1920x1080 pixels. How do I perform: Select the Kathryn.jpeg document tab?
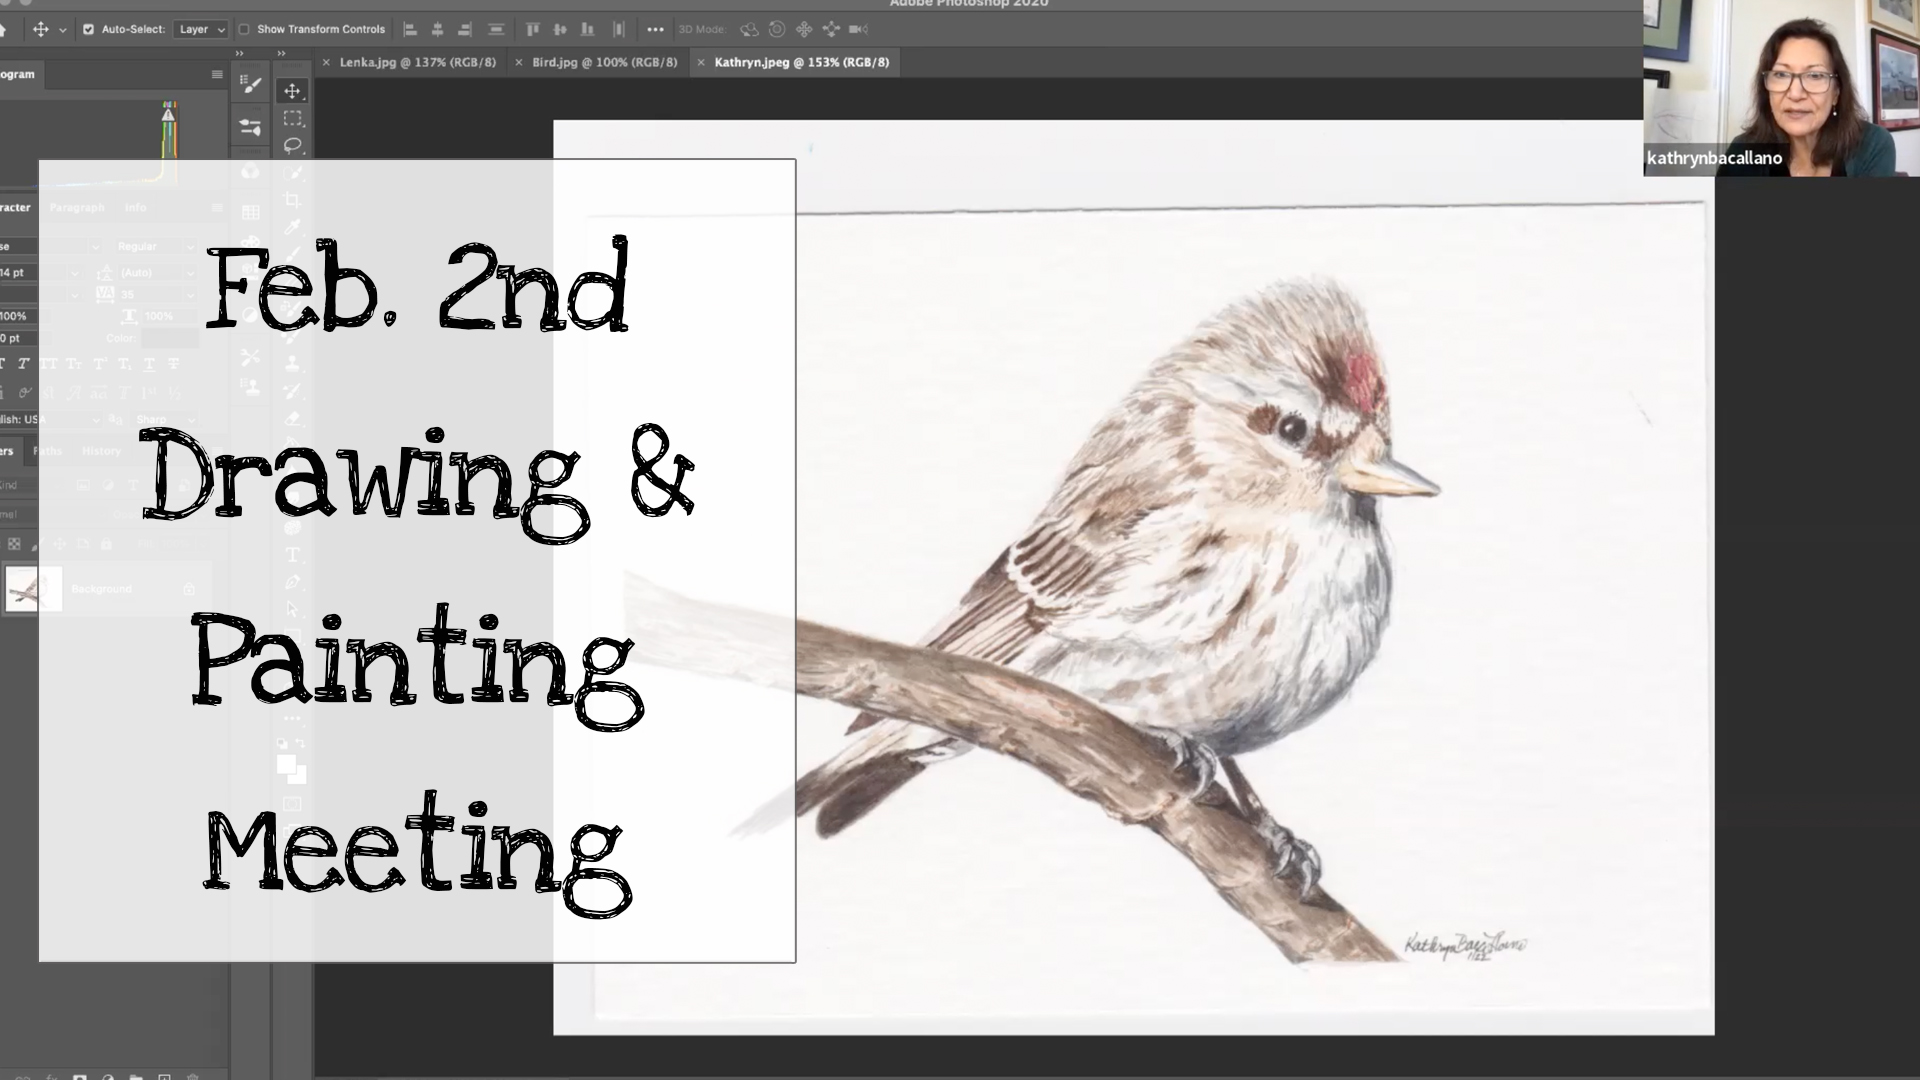[x=801, y=62]
